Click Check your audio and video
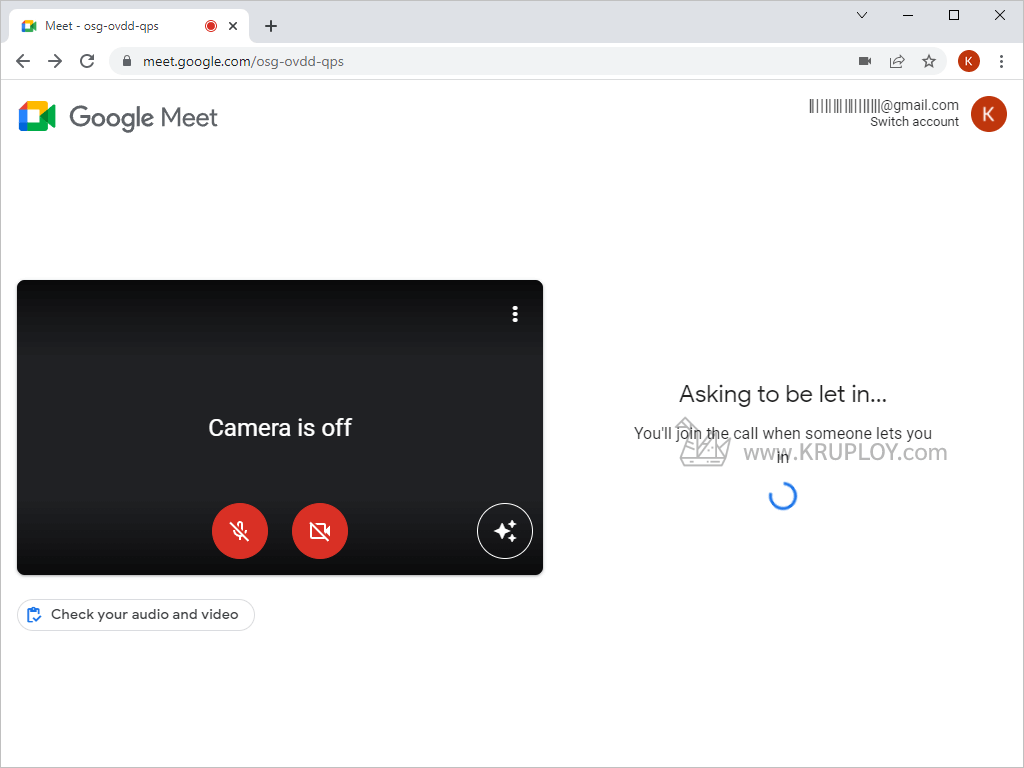 (x=136, y=615)
